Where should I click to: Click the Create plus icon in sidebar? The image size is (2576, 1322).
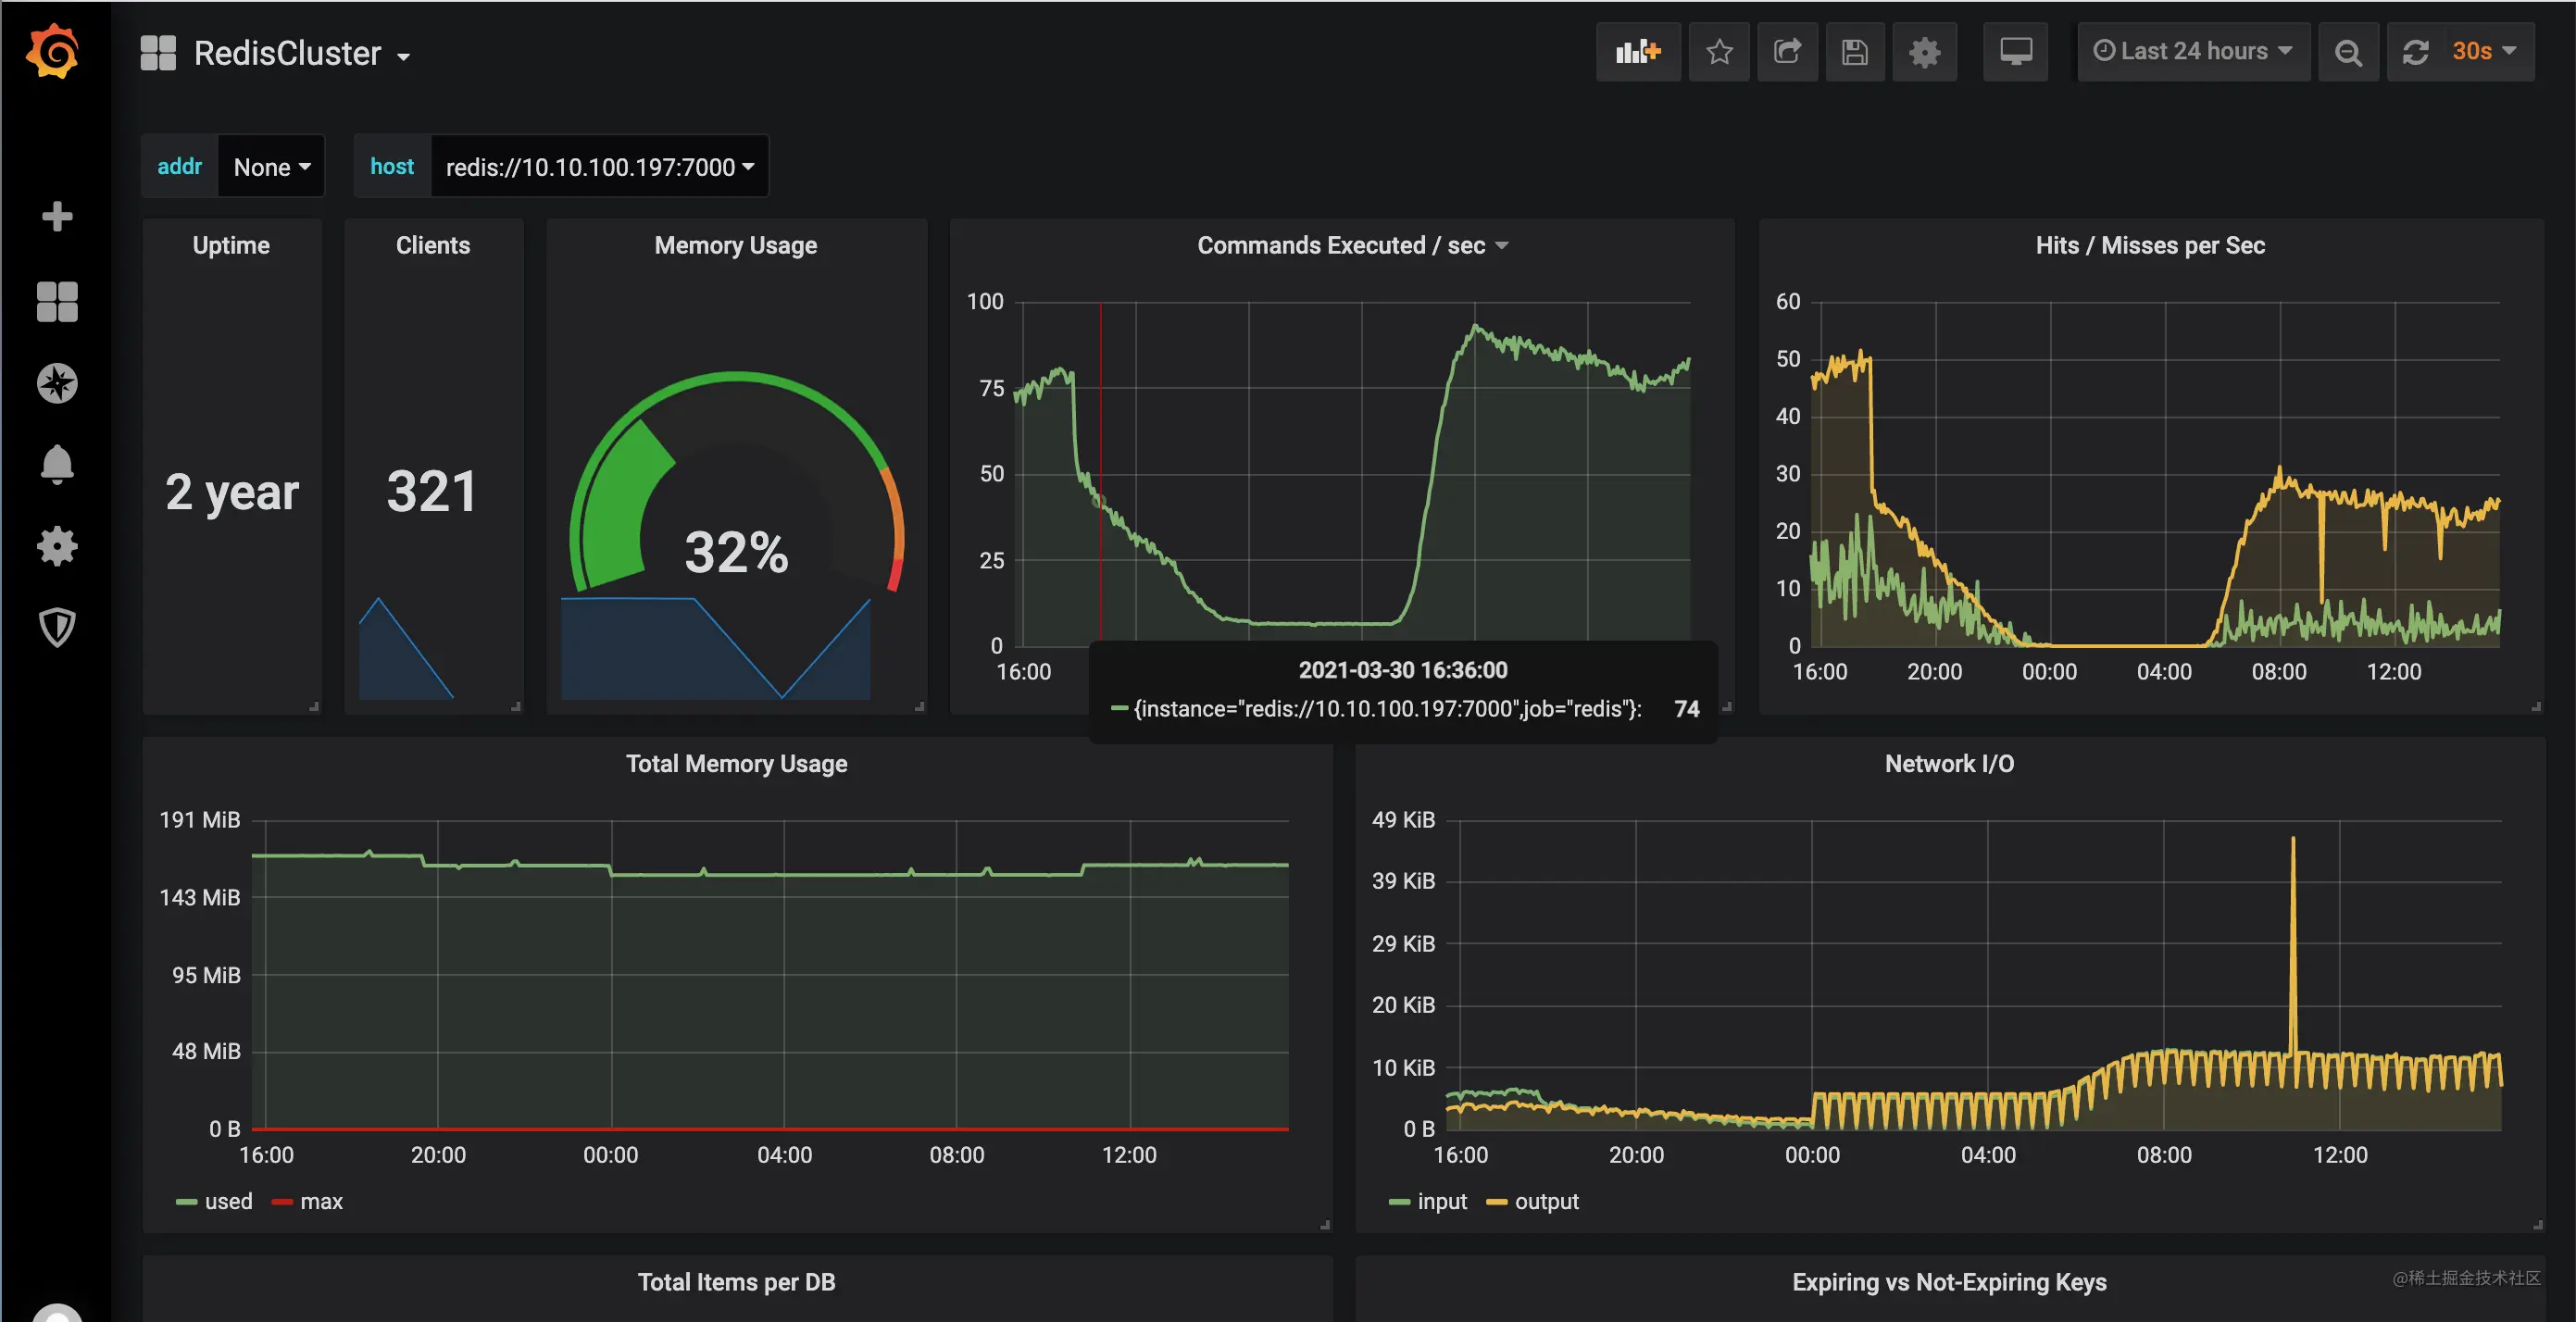57,216
